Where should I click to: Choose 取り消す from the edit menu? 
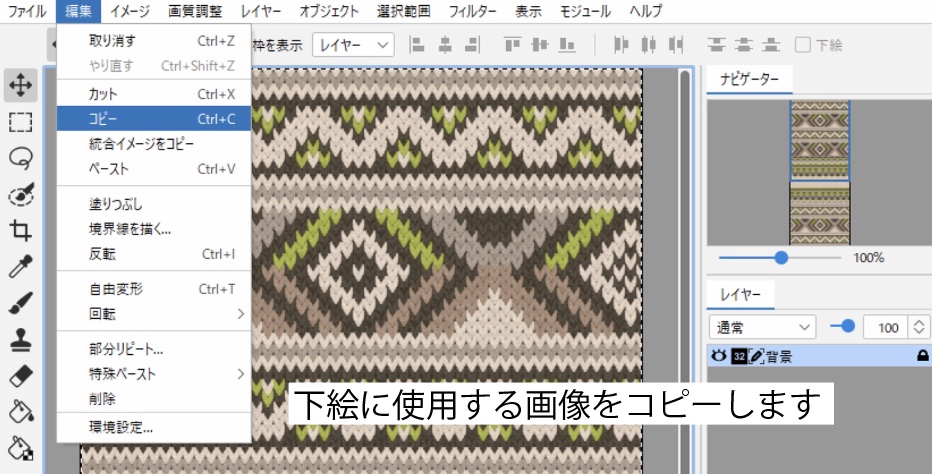click(155, 41)
